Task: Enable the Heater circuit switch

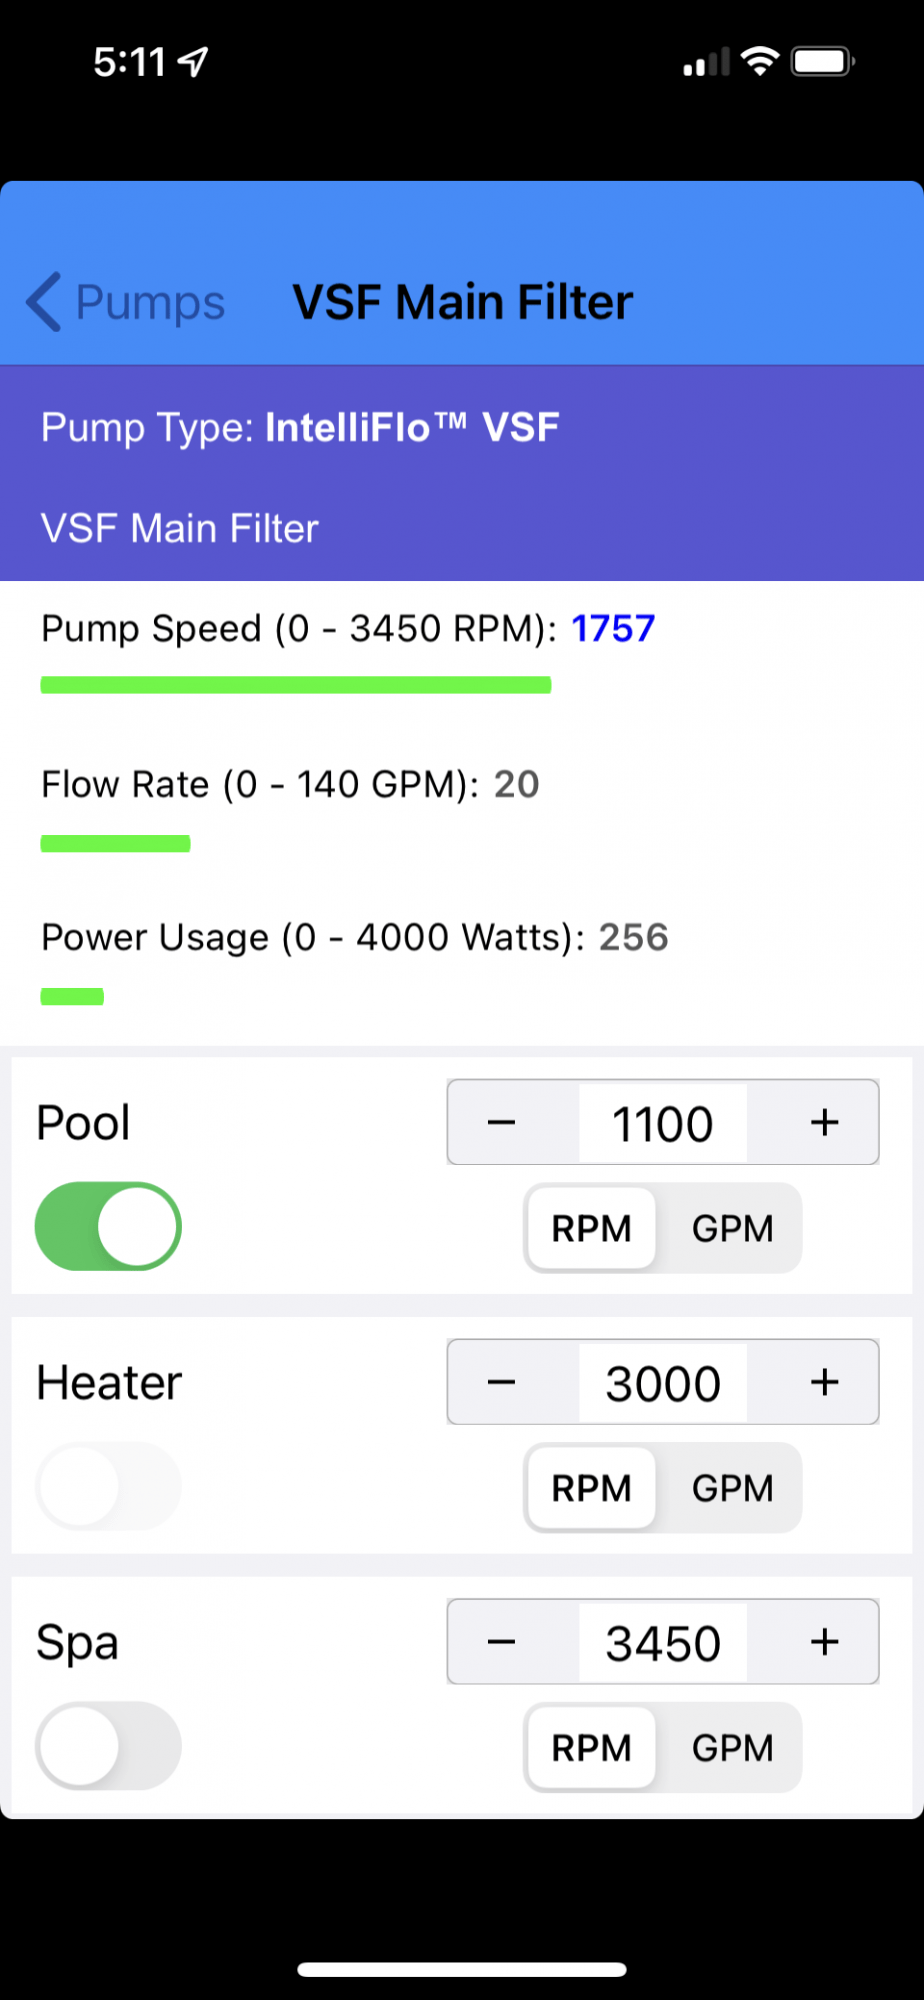Action: (x=108, y=1486)
